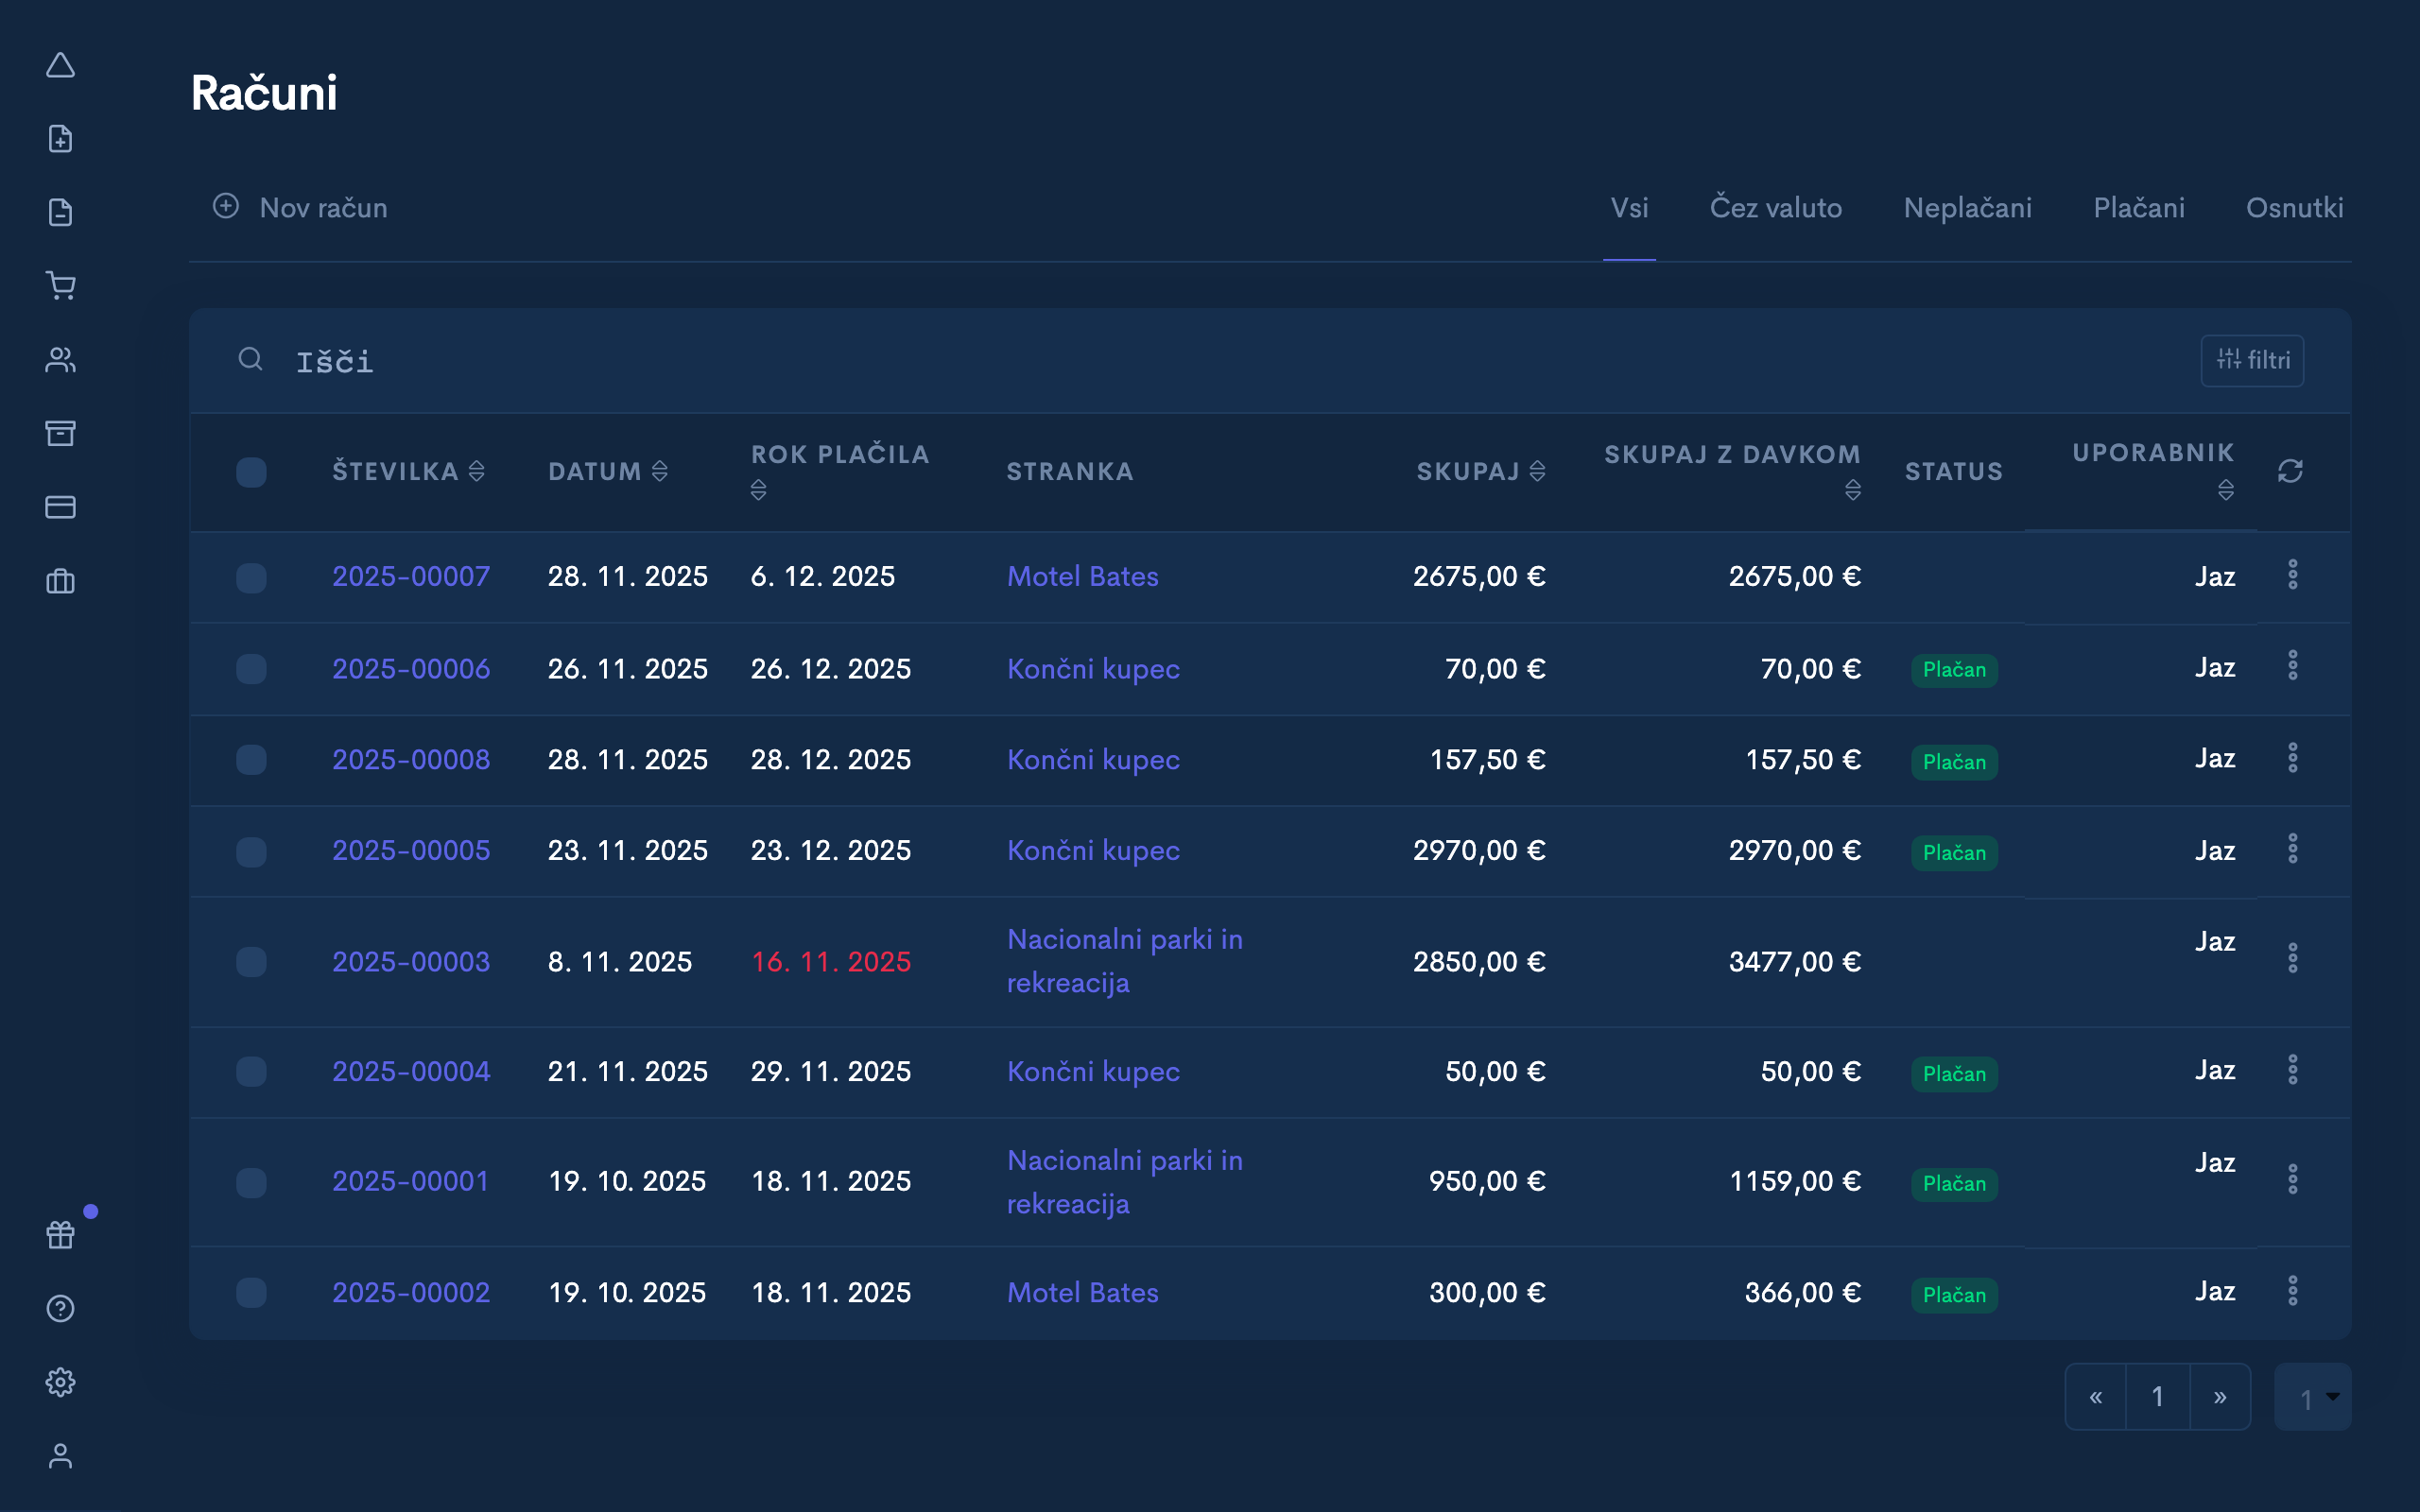Select the briefcase icon in the sidebar

click(x=61, y=581)
